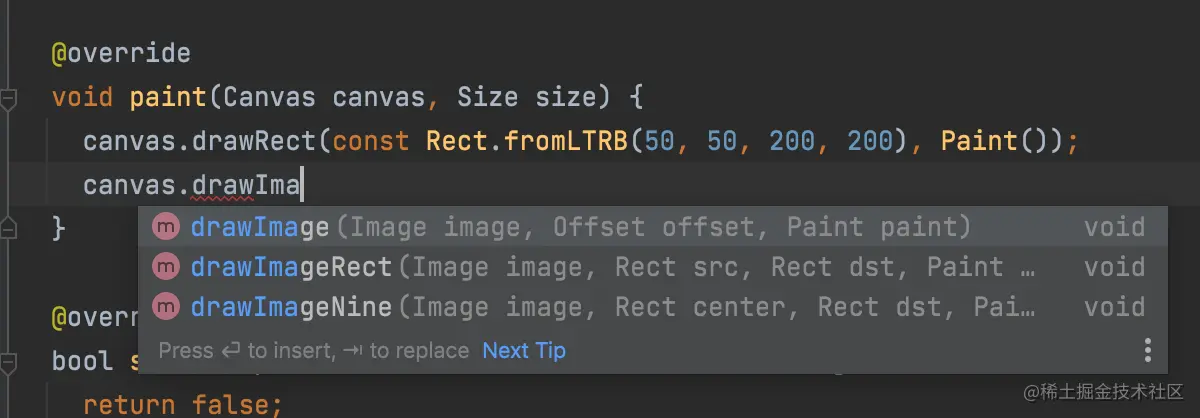Click the method icon beside drawImage suggestion

point(165,227)
